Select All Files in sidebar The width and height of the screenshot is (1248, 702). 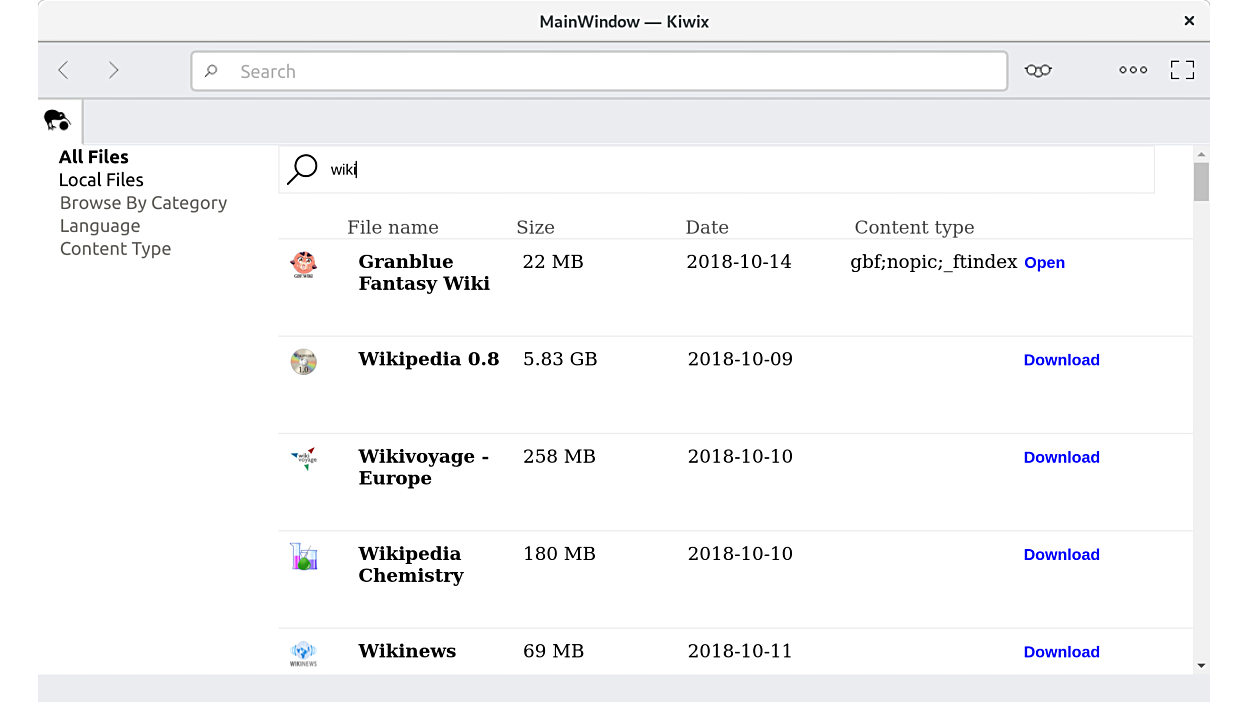click(94, 157)
